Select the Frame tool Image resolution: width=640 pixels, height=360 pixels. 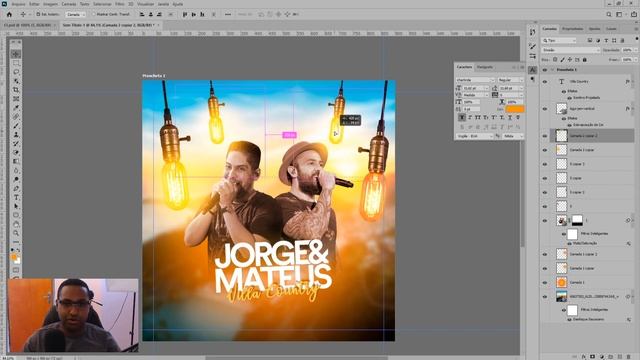16,99
